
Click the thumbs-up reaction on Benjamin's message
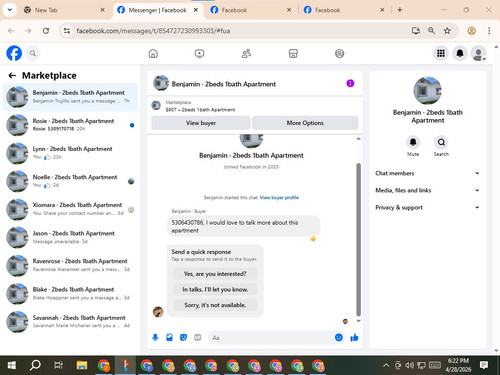[313, 238]
